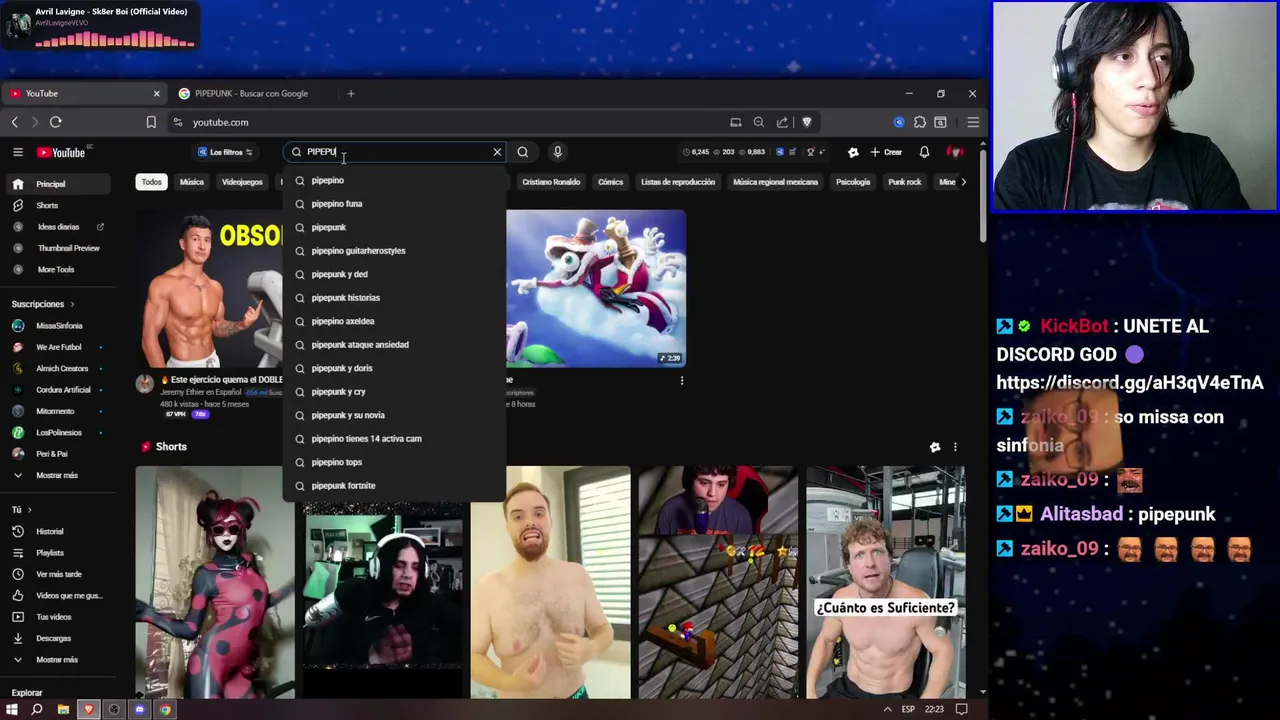Select the Cristiano Ronaldo chip

click(x=551, y=182)
